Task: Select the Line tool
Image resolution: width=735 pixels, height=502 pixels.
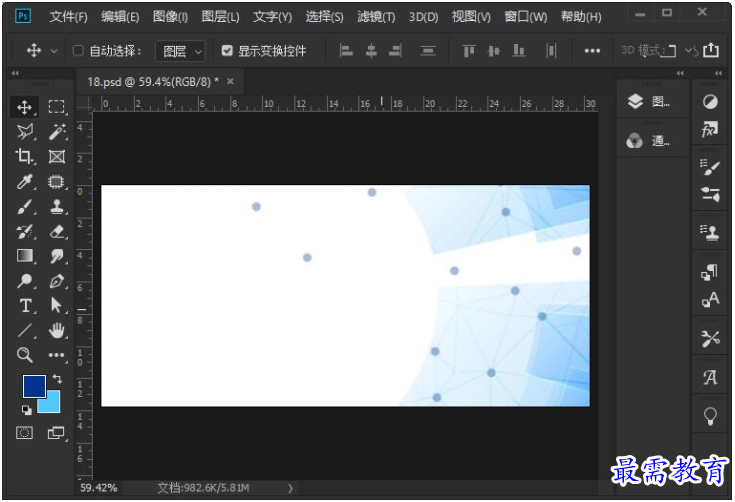Action: 24,330
